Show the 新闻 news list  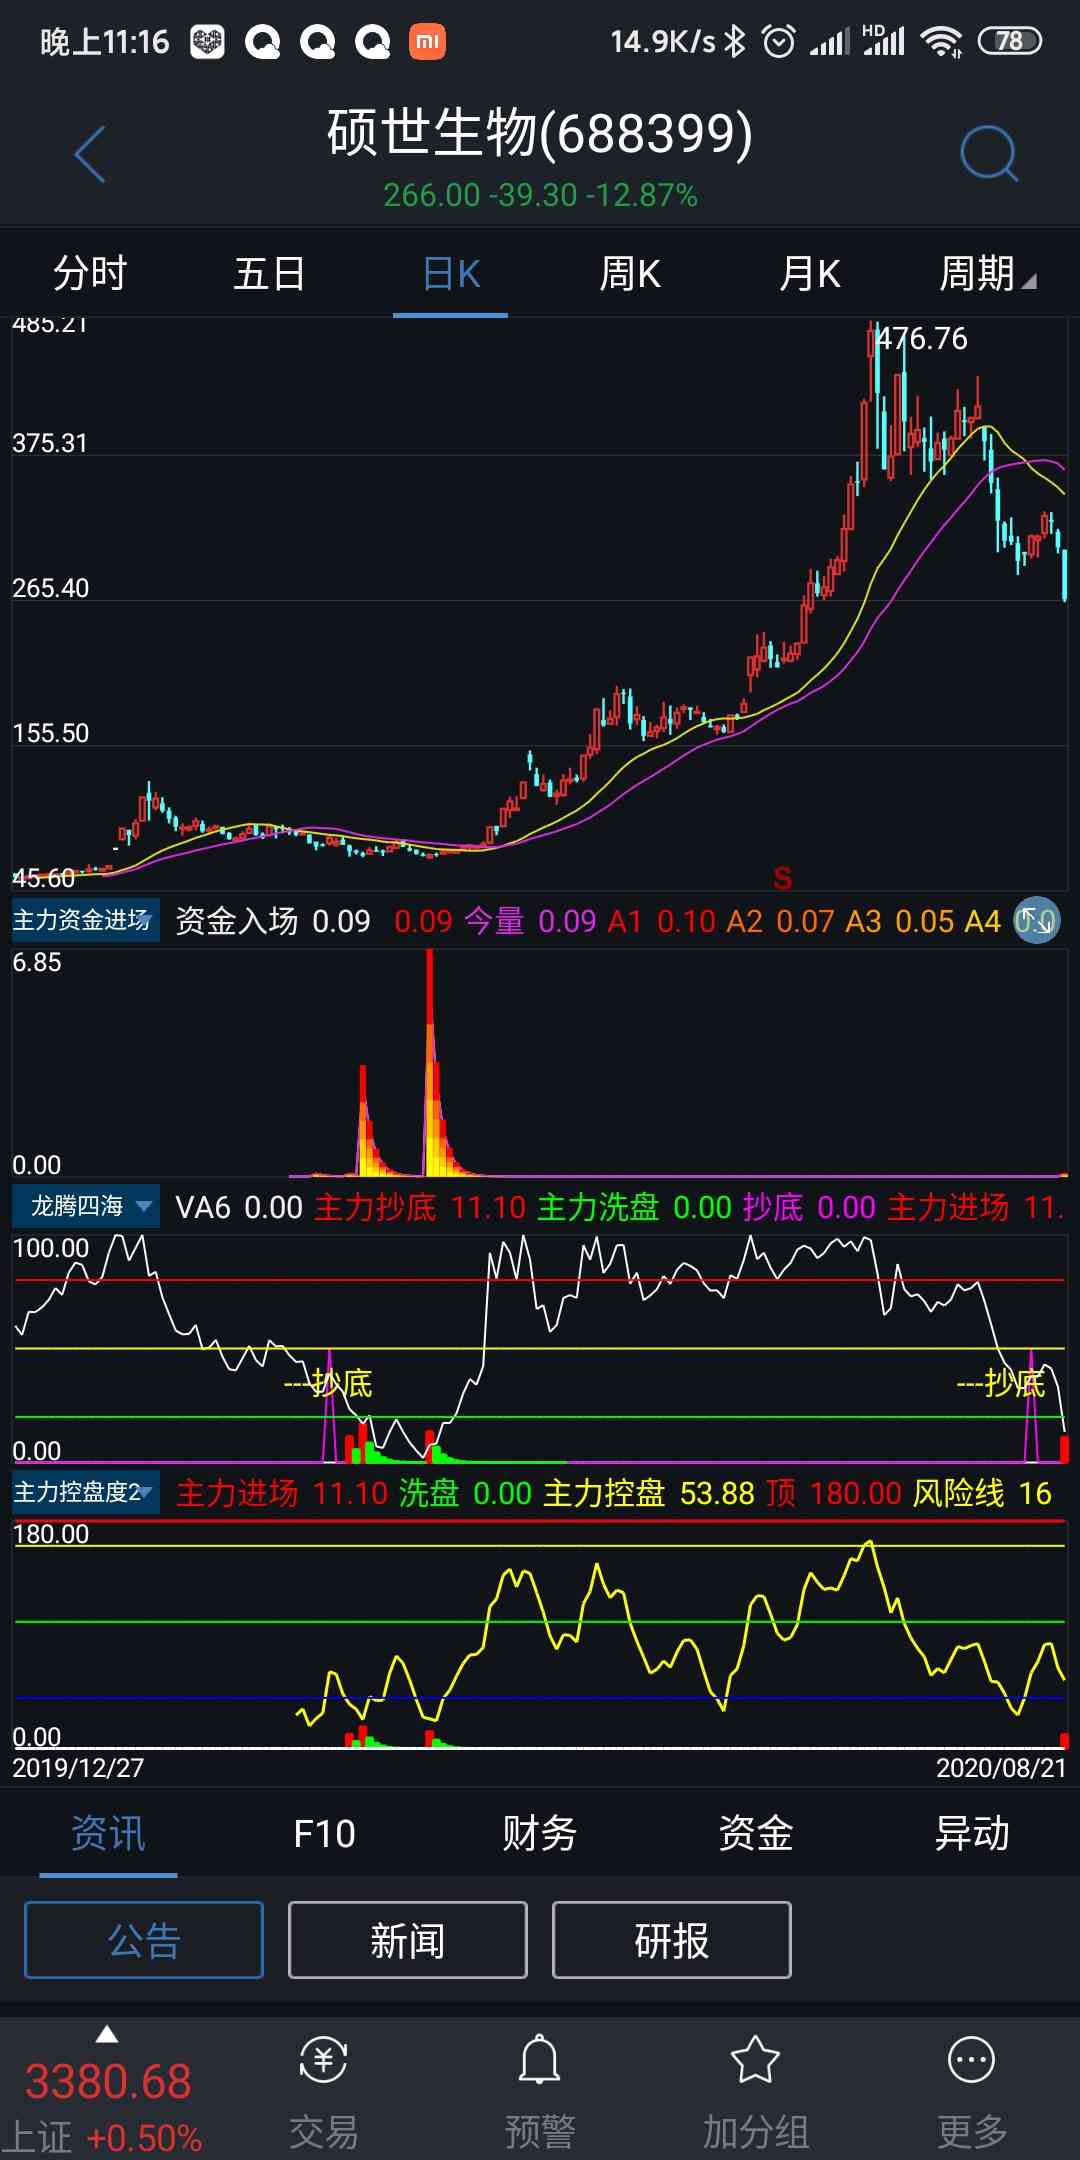coord(408,1940)
